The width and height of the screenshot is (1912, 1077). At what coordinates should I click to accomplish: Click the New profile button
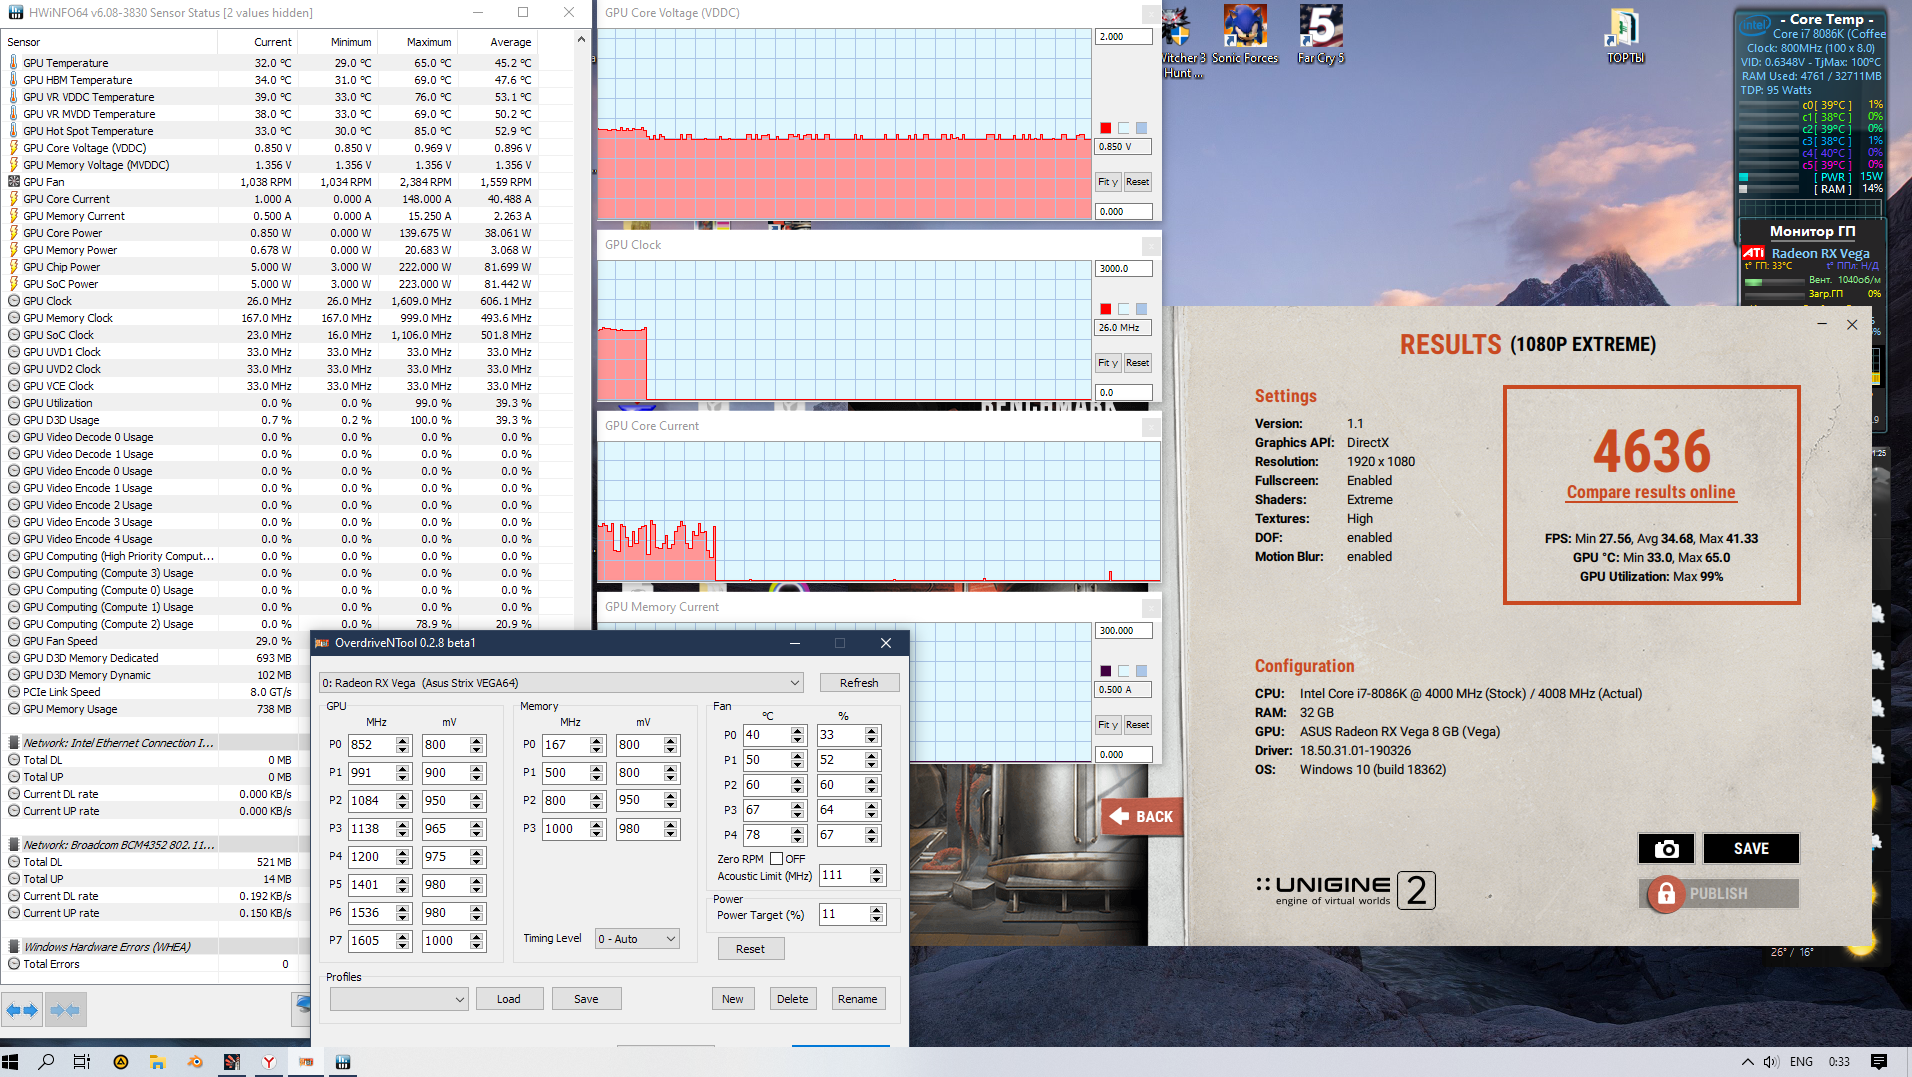pos(733,999)
